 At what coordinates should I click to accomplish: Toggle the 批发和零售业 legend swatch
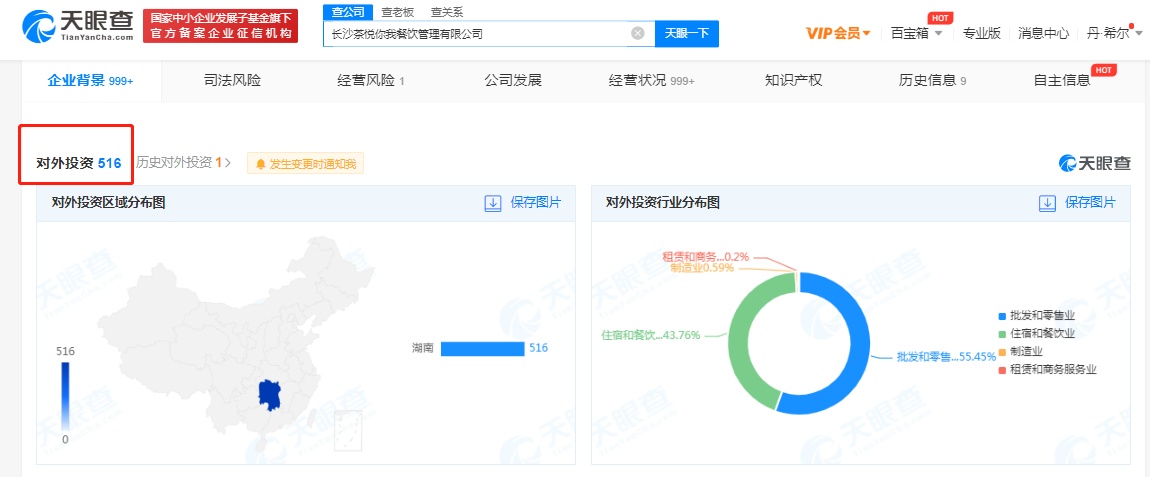click(x=1002, y=316)
